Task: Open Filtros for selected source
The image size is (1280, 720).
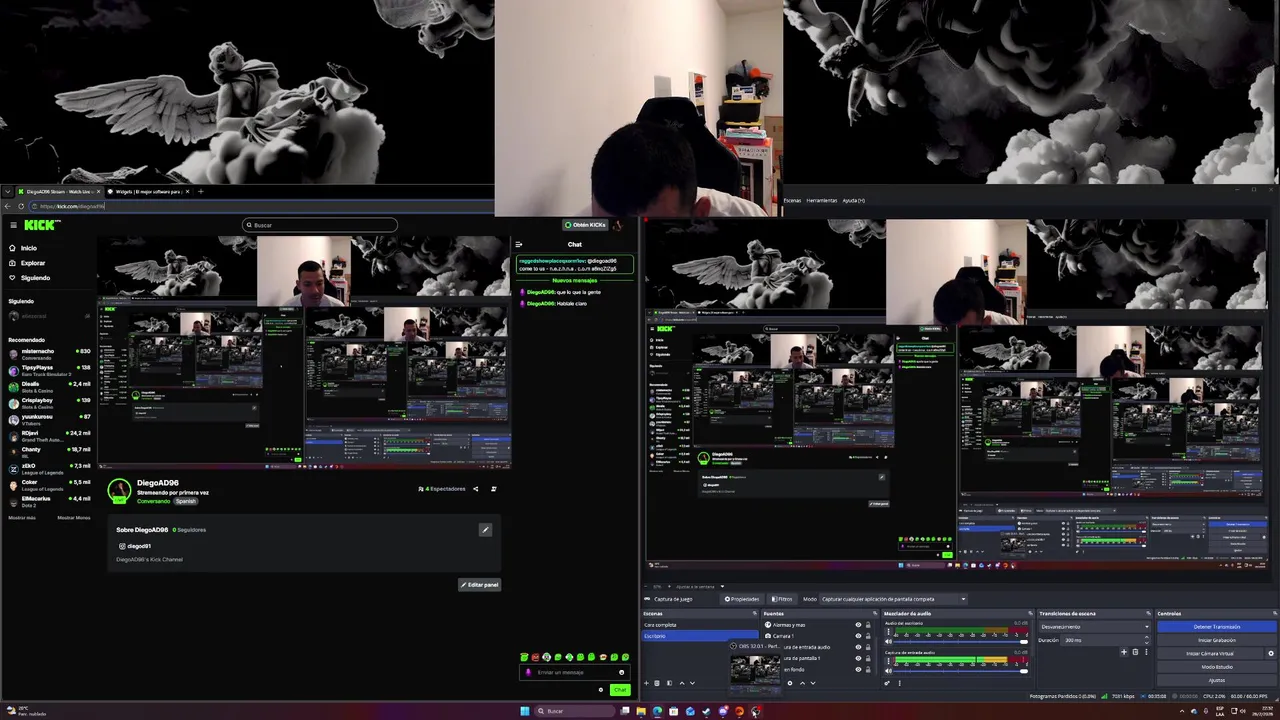Action: (782, 599)
